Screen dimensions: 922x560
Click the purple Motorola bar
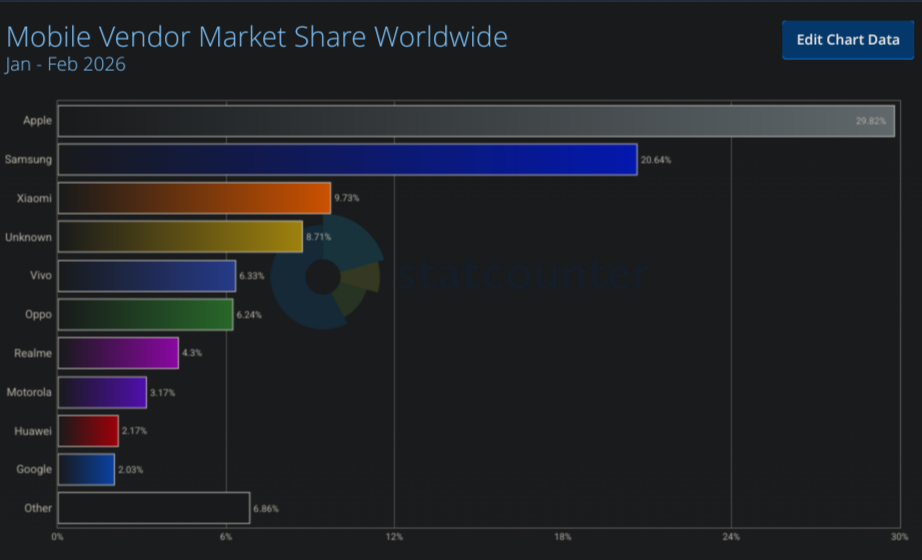click(x=102, y=392)
